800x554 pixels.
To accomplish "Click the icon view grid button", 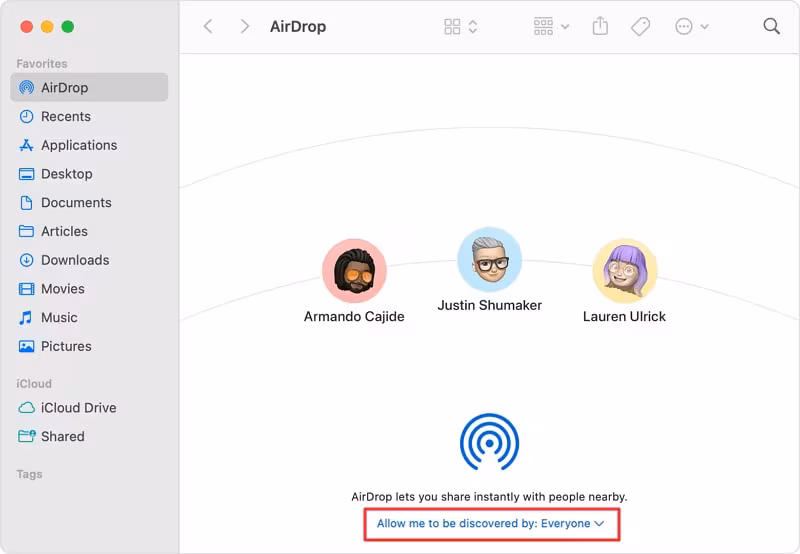I will click(452, 27).
